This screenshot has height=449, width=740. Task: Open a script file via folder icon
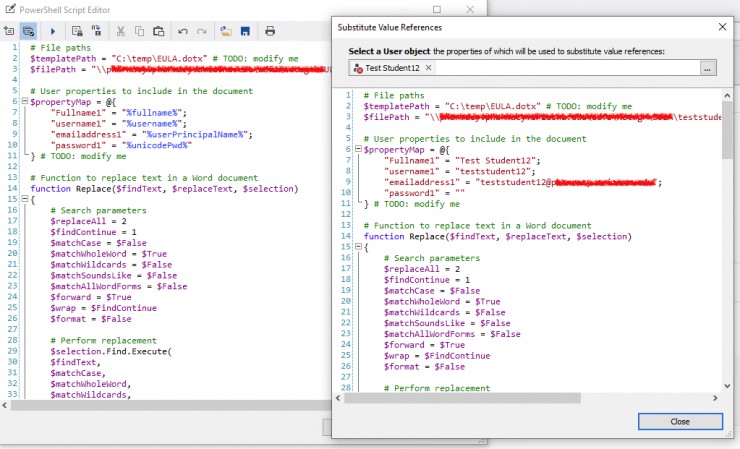click(226, 31)
